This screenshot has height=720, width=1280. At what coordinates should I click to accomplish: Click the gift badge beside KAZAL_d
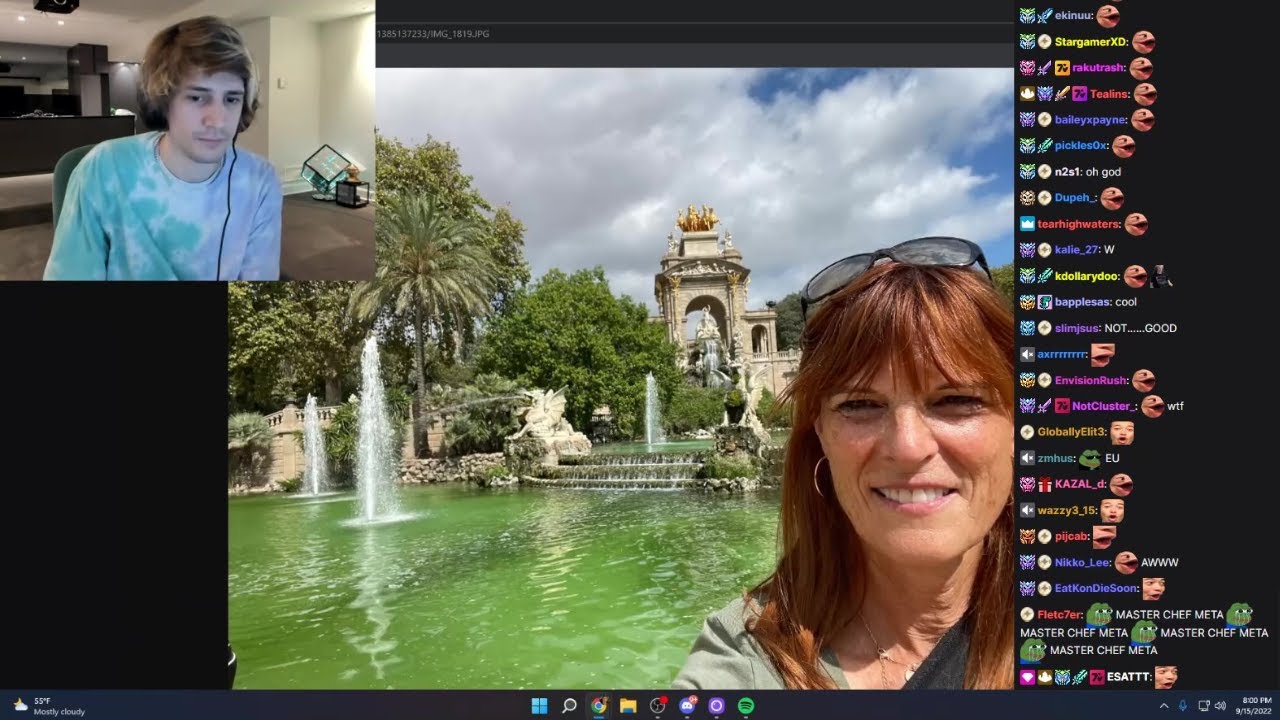tap(1044, 484)
